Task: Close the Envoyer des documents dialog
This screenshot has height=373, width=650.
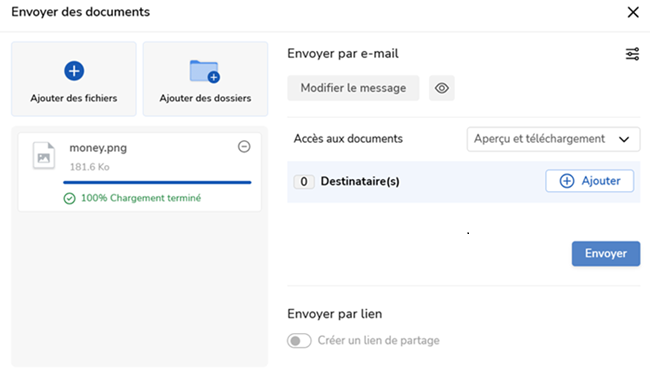Action: 633,12
